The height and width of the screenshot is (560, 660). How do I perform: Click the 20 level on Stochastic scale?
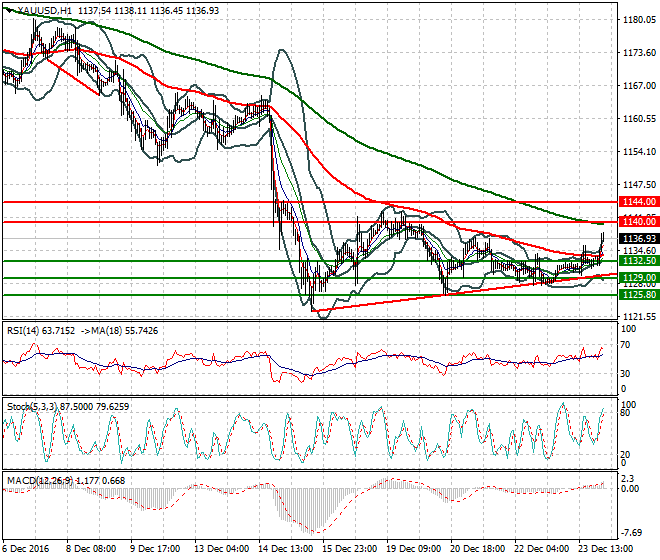click(x=625, y=454)
